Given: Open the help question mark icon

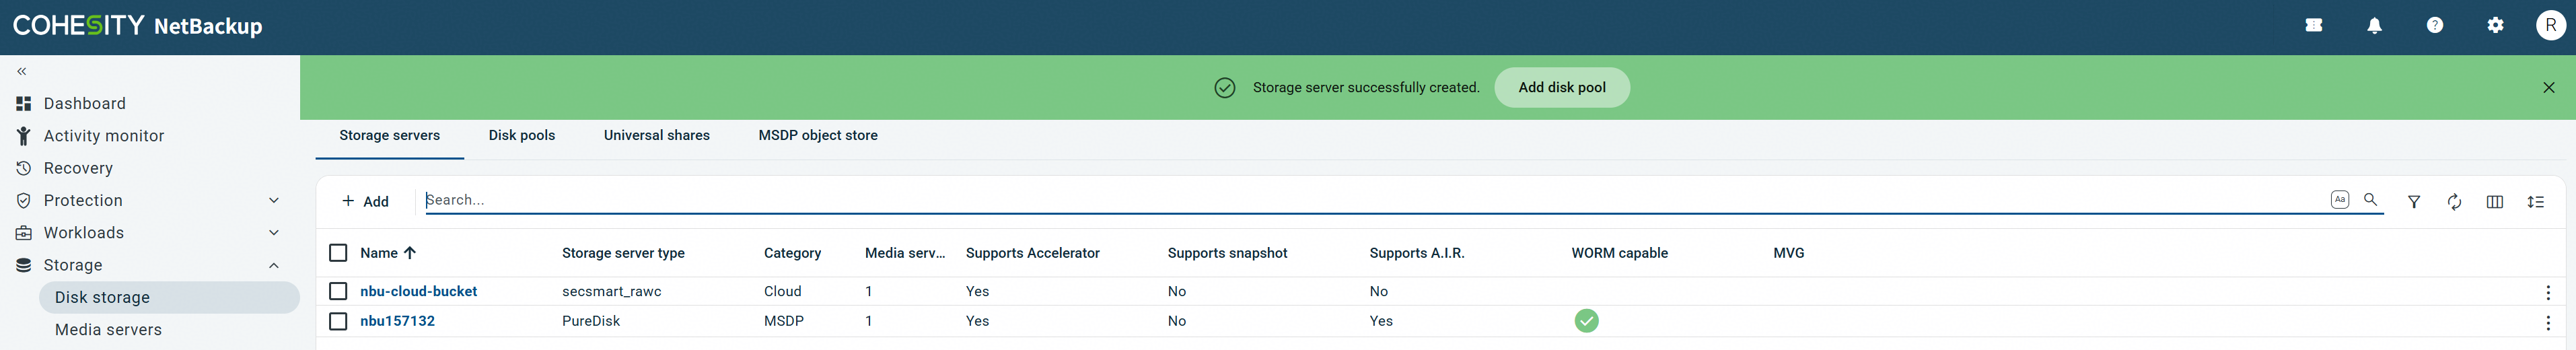Looking at the screenshot, I should 2435,26.
